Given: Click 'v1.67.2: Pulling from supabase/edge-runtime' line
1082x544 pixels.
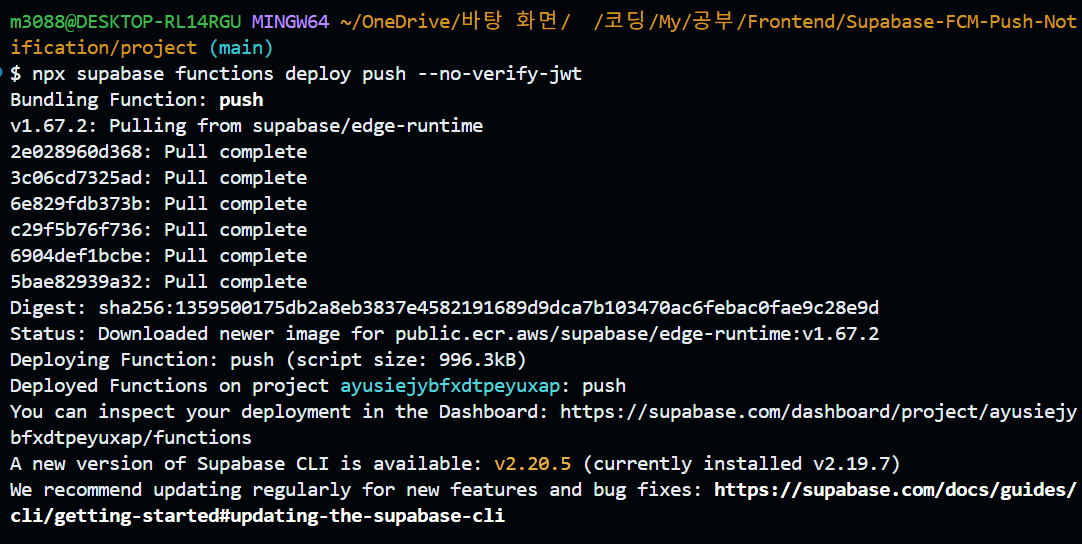Looking at the screenshot, I should click(x=246, y=126).
